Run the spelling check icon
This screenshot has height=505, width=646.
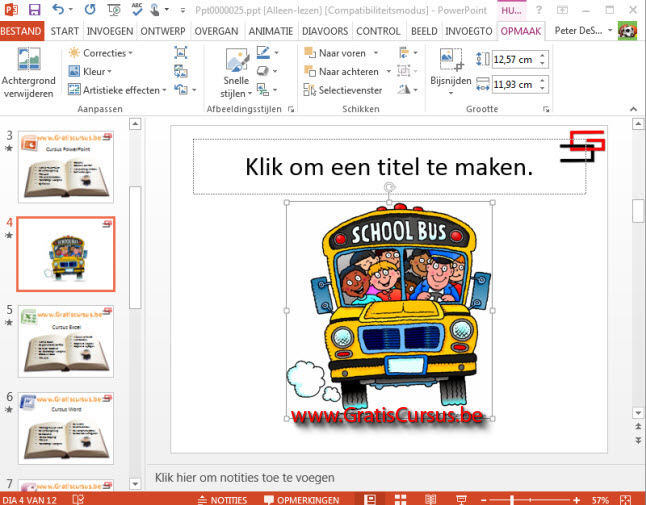(x=137, y=9)
